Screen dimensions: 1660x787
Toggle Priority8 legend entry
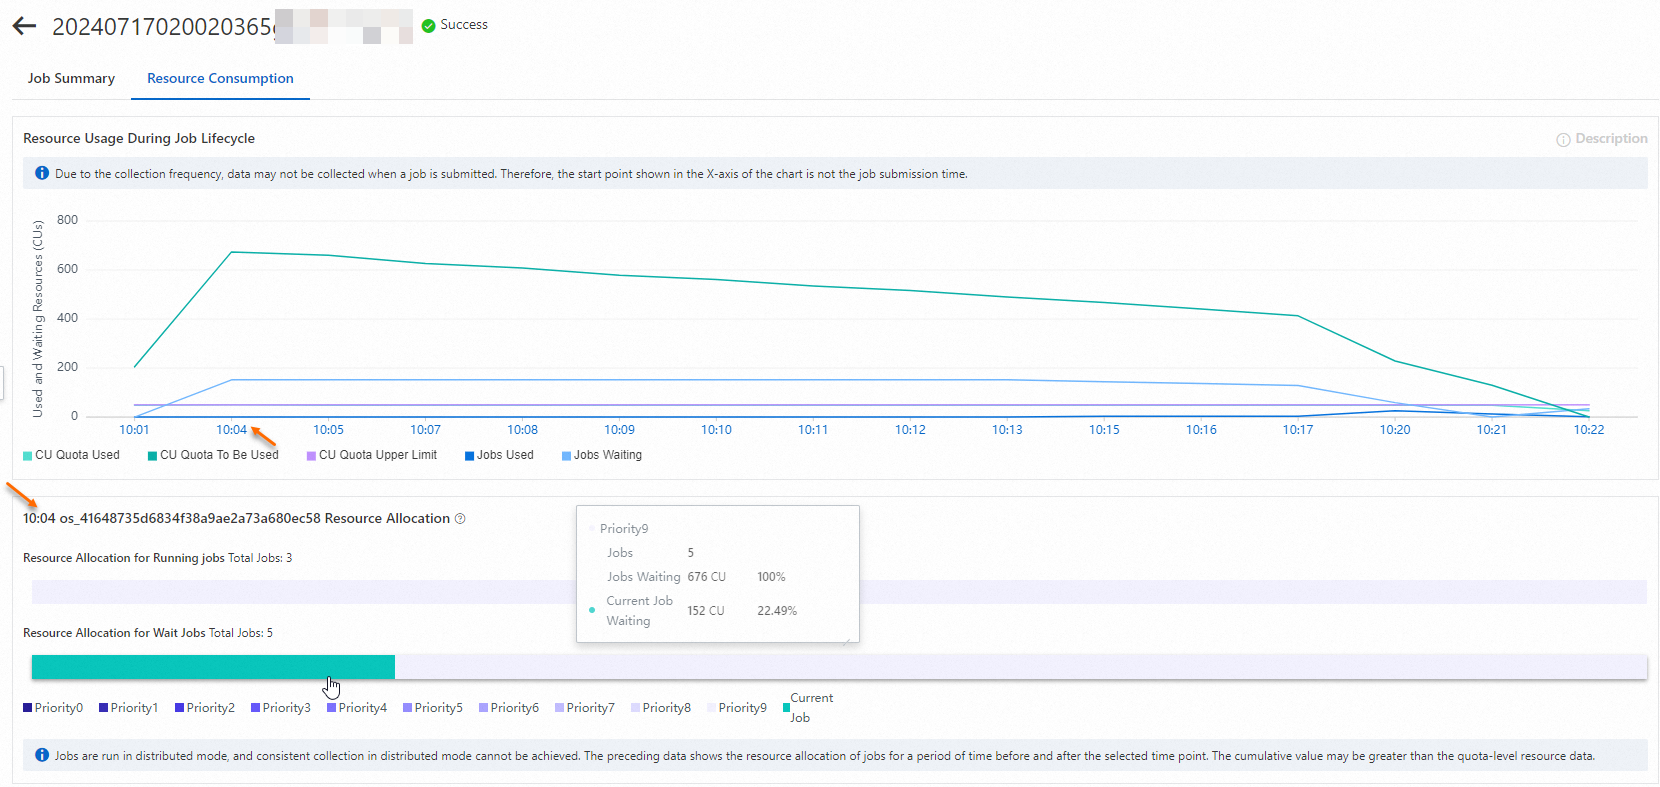coord(661,708)
